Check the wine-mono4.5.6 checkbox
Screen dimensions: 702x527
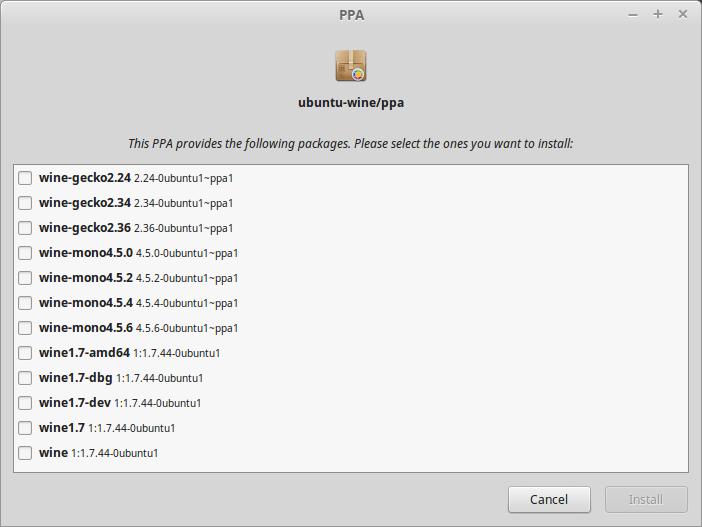(x=25, y=328)
